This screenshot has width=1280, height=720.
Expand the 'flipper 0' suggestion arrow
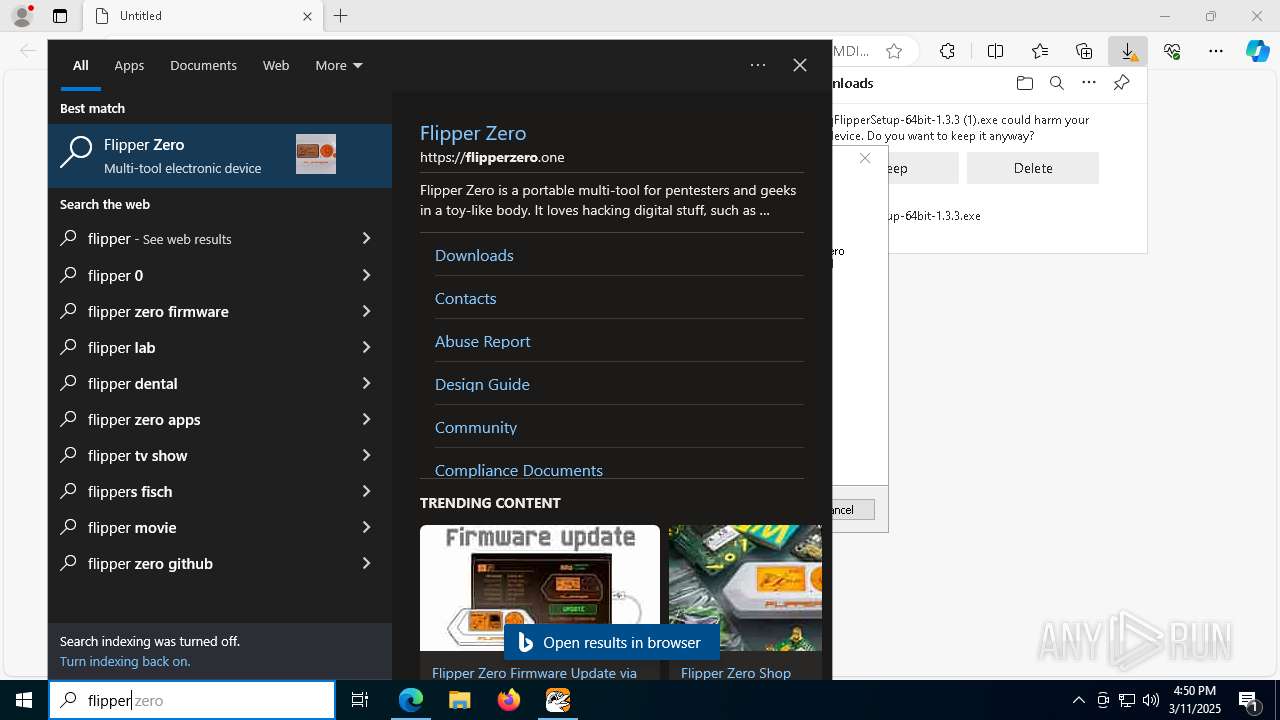point(366,275)
